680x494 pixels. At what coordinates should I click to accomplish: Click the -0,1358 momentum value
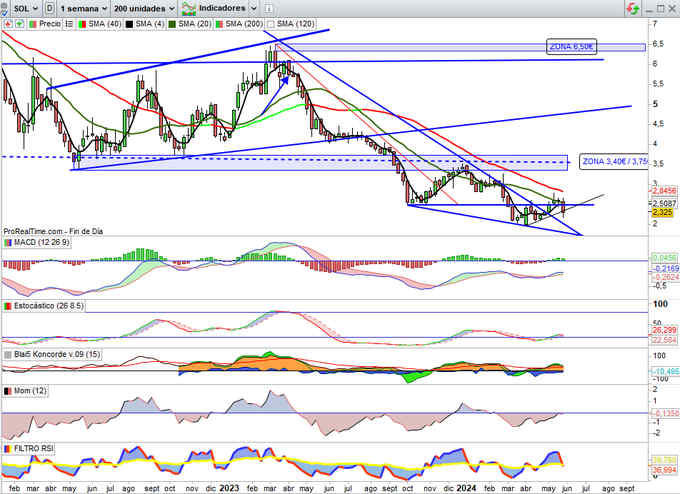665,413
